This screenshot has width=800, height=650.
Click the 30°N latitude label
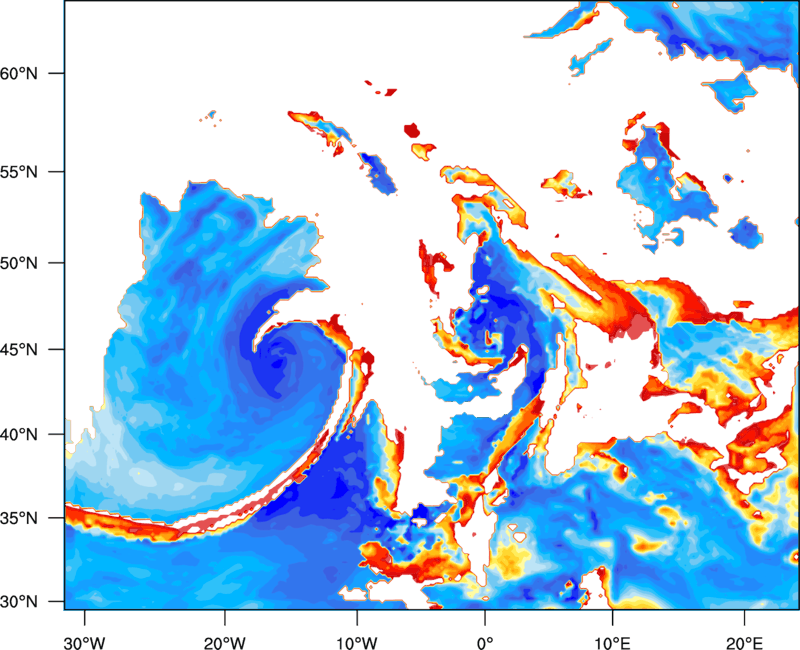(x=19, y=602)
